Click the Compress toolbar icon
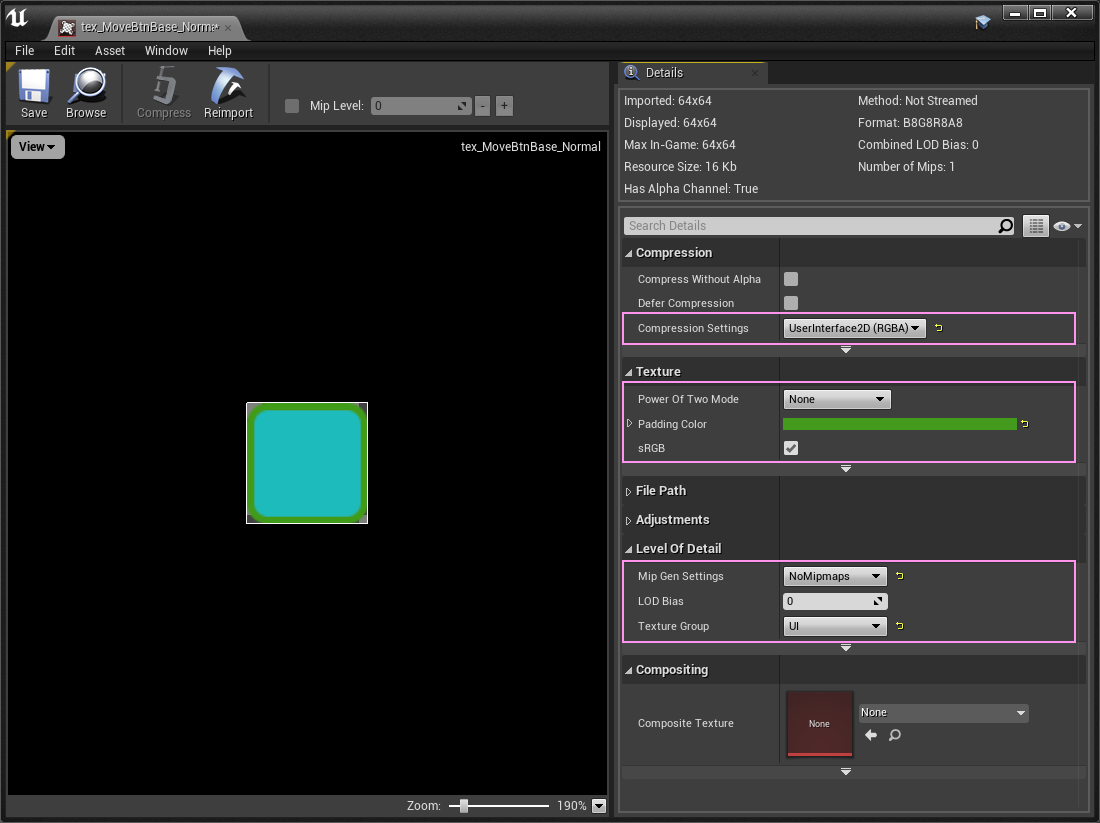The image size is (1100, 823). tap(163, 86)
